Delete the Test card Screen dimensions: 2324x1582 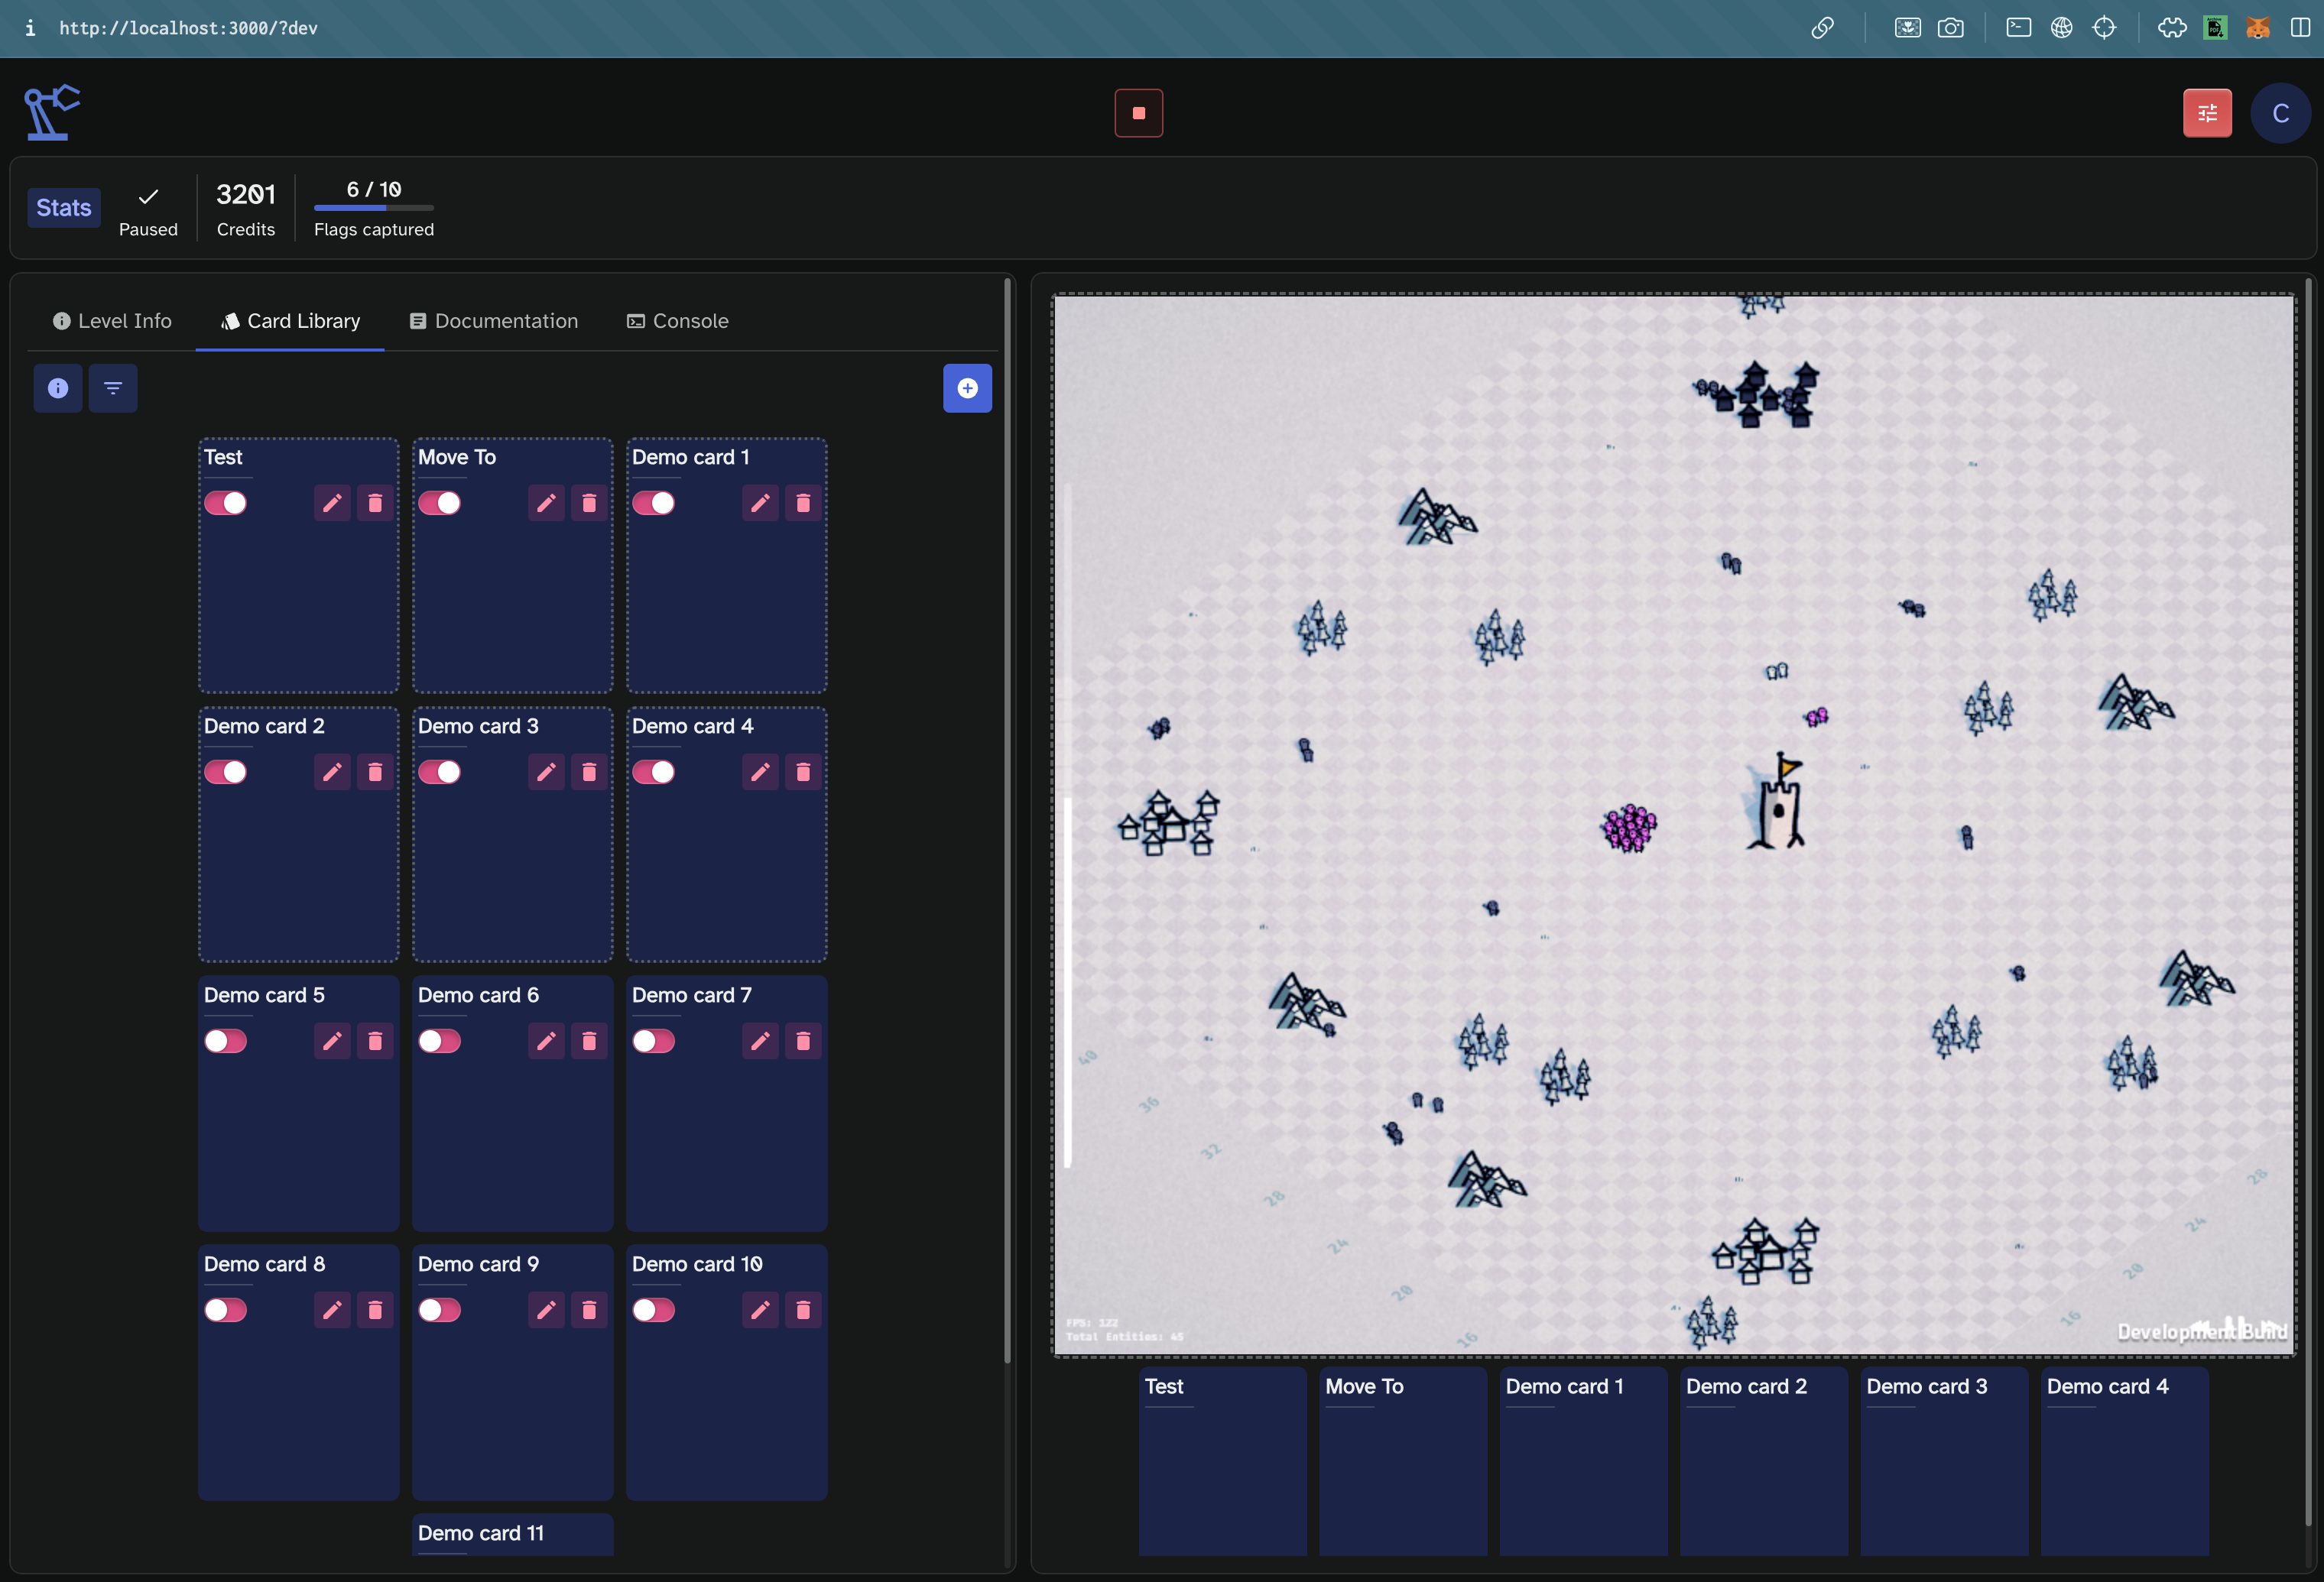[x=375, y=503]
